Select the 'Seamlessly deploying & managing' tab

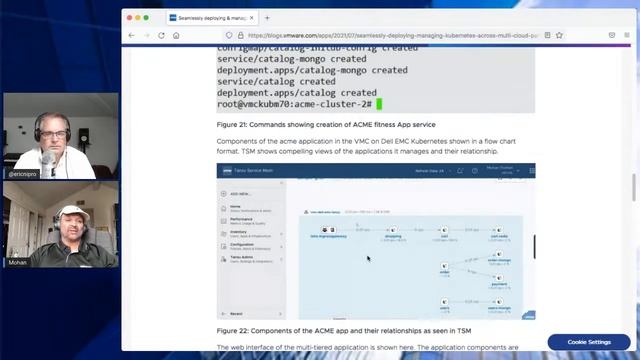[x=212, y=18]
